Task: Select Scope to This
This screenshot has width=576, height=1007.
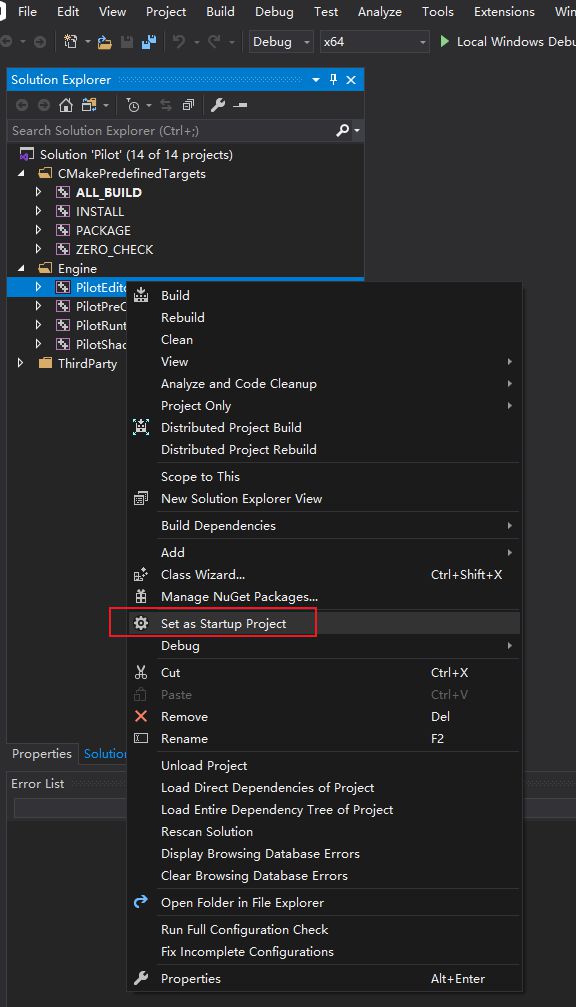Action: tap(200, 477)
